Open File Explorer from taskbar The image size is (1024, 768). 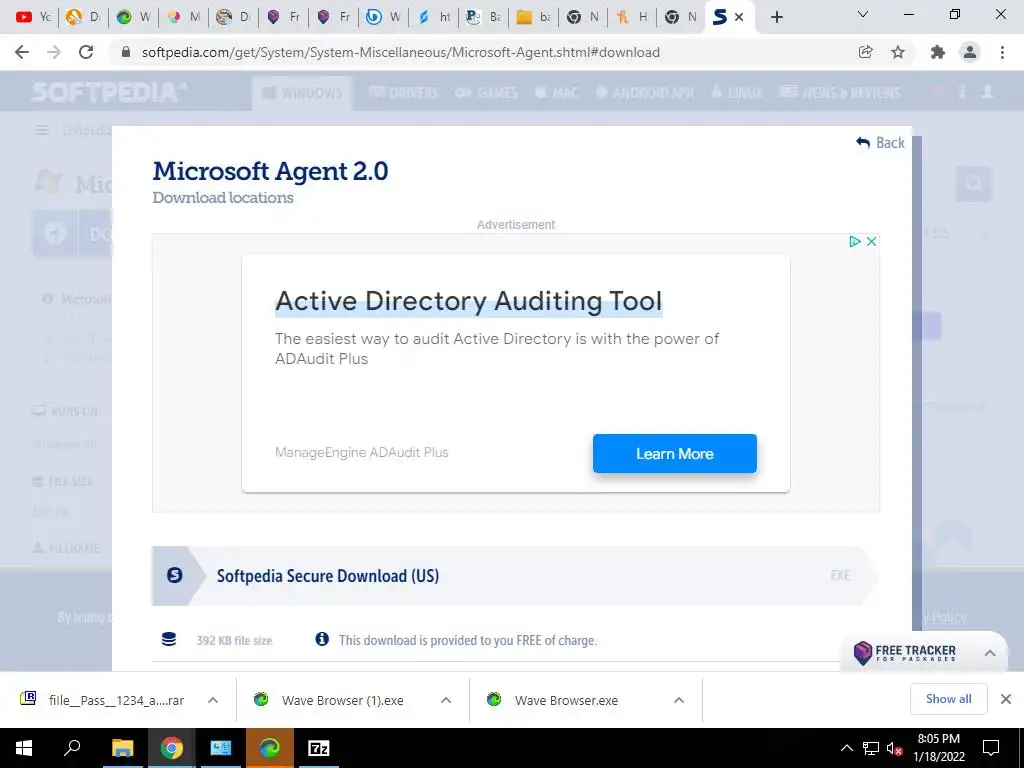[122, 748]
